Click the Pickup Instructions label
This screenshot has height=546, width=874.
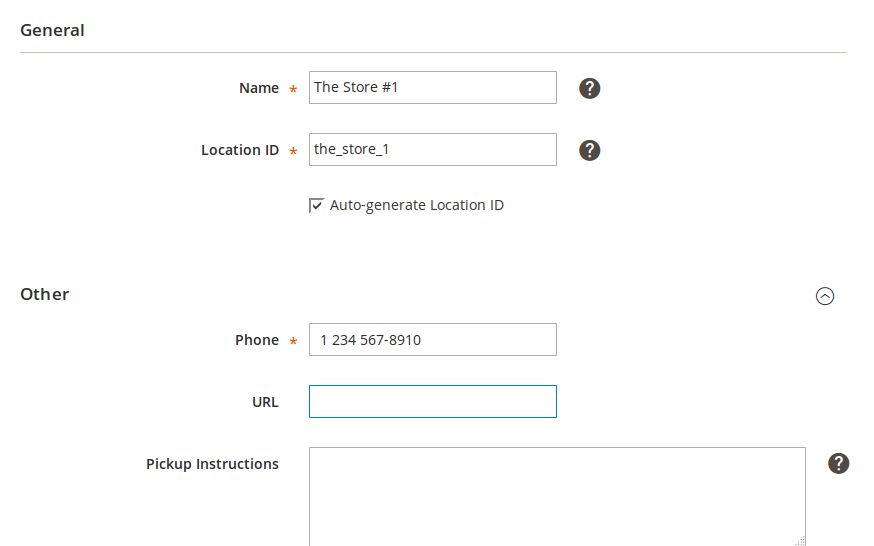(x=212, y=464)
